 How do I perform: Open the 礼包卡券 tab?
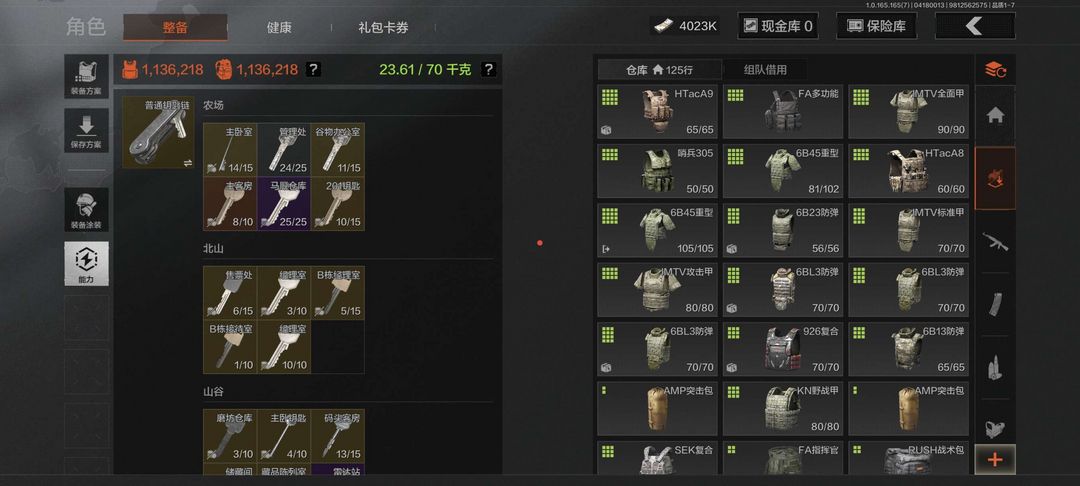click(x=384, y=28)
